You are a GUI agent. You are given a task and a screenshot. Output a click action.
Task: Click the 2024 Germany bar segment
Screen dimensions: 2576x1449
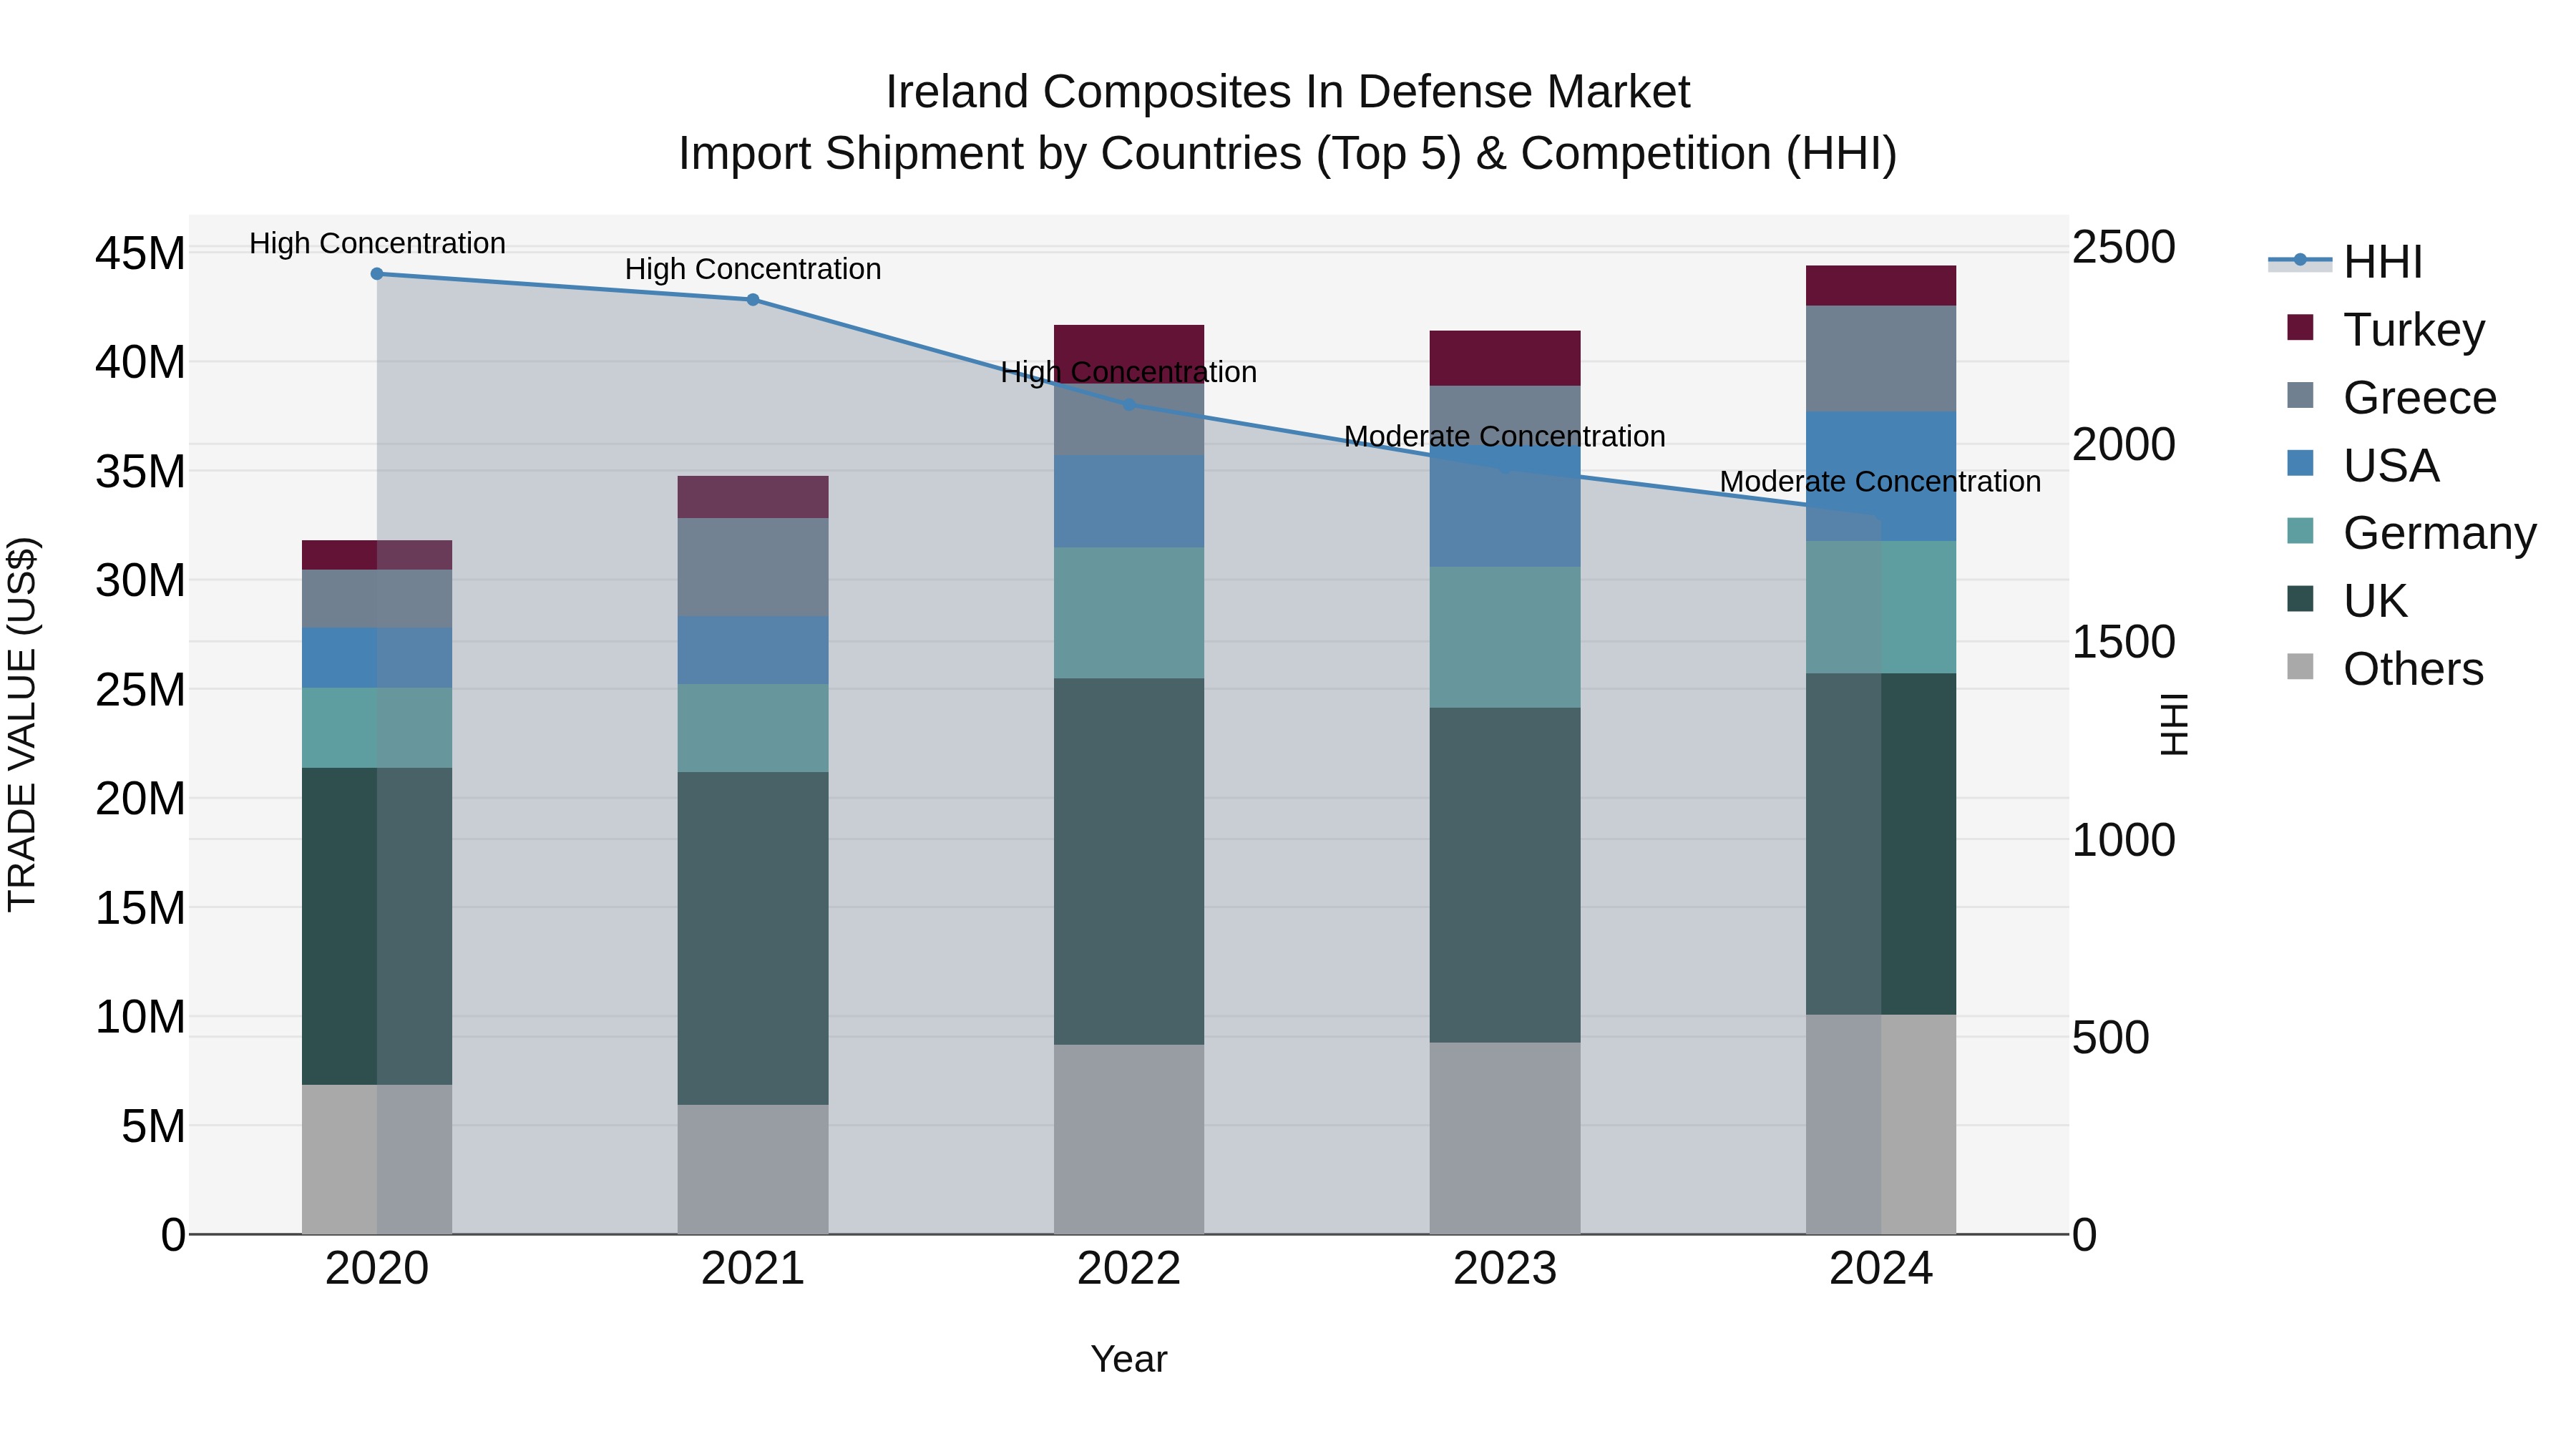[x=1881, y=608]
